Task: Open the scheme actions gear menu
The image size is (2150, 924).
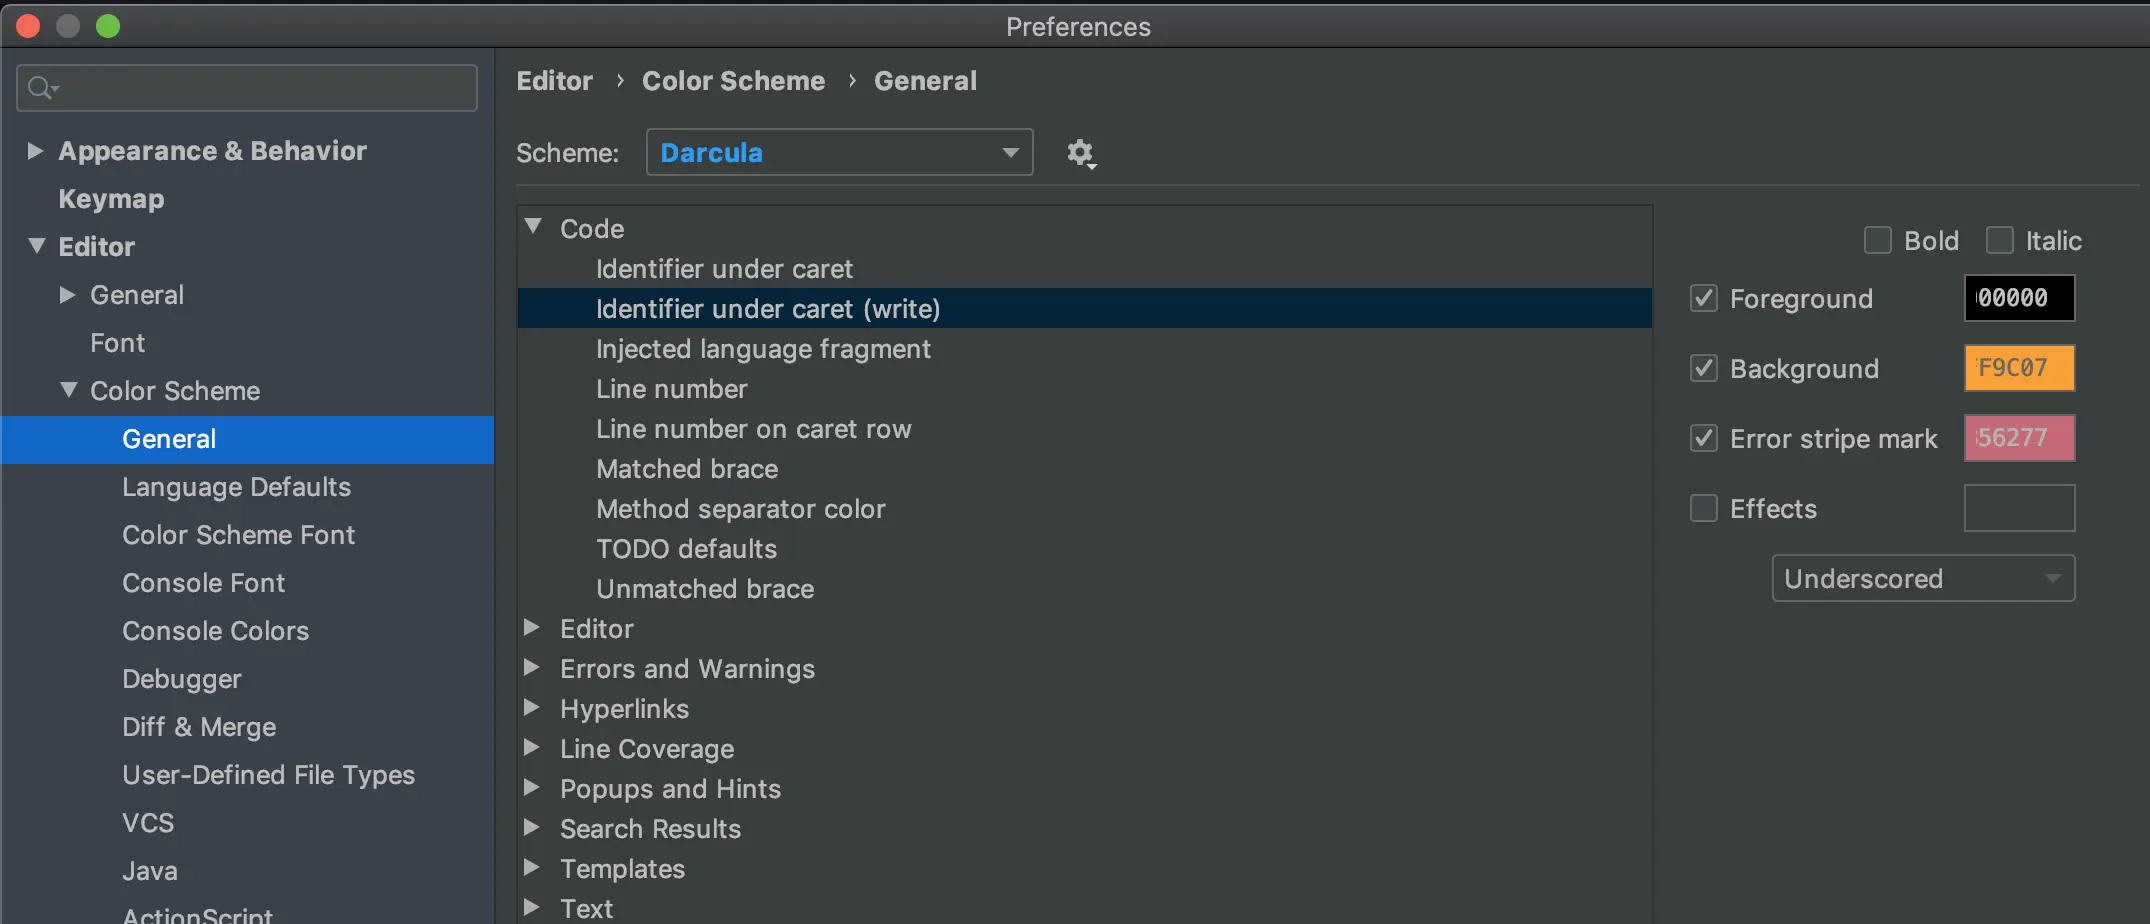Action: click(1080, 153)
